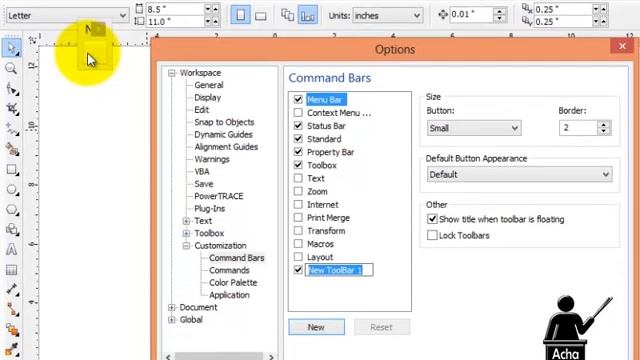The width and height of the screenshot is (640, 360).
Task: Select the Polygon tool
Action: coord(12,210)
